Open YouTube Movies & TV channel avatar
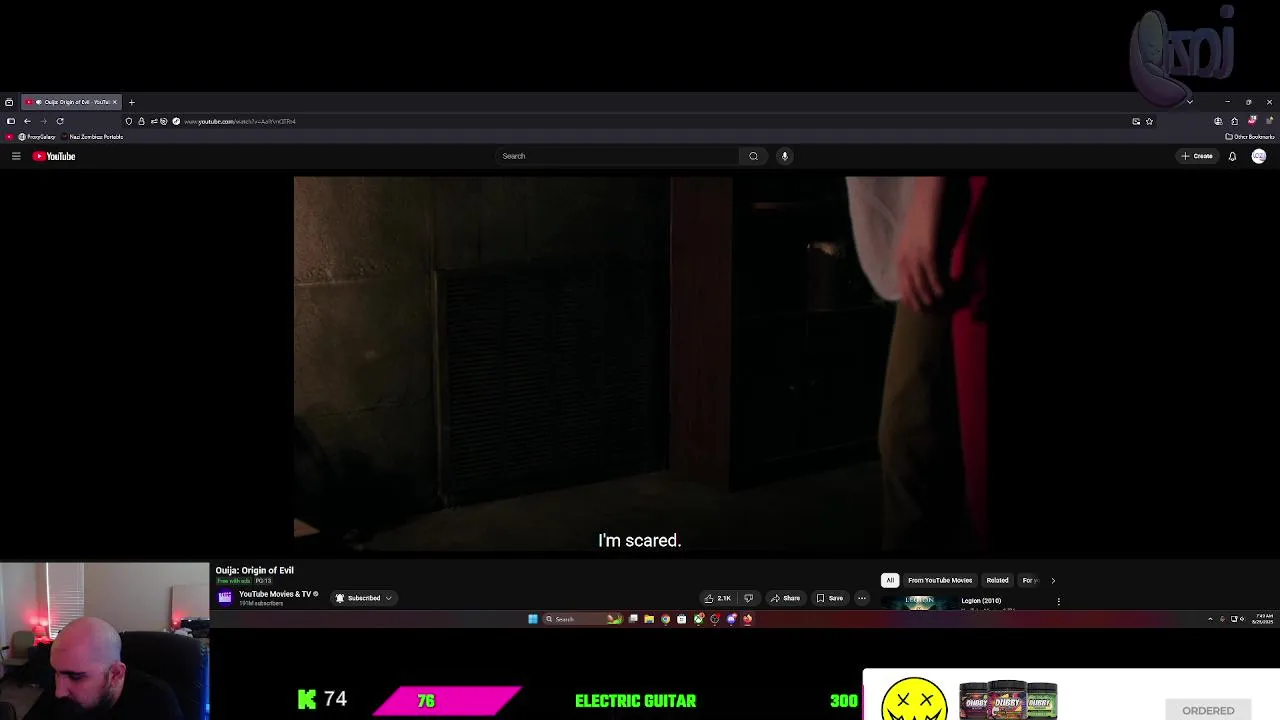 tap(225, 597)
